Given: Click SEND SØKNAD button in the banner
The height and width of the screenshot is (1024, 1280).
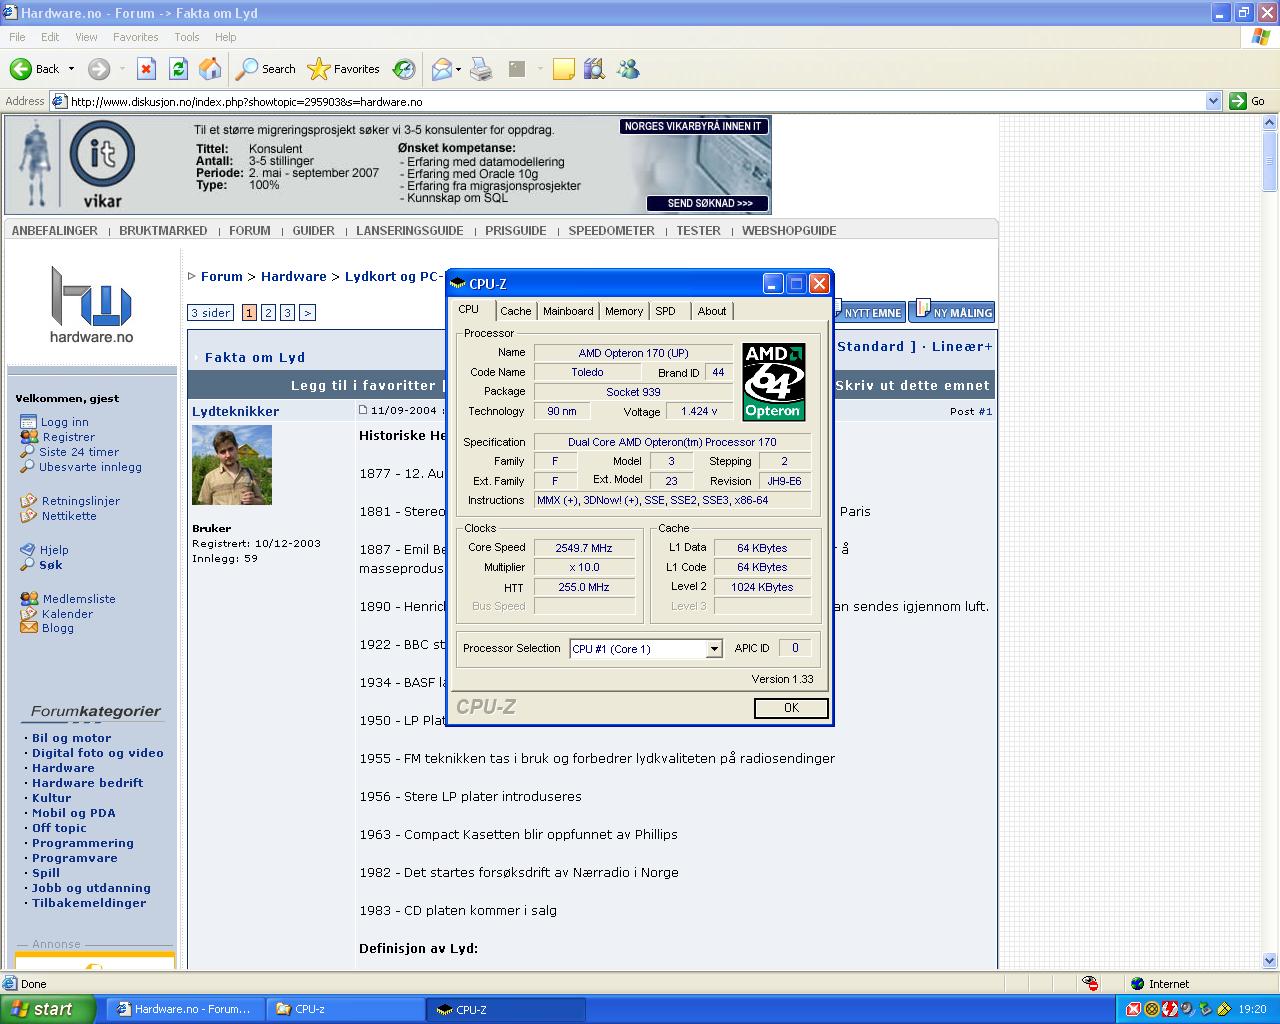Looking at the screenshot, I should [708, 203].
